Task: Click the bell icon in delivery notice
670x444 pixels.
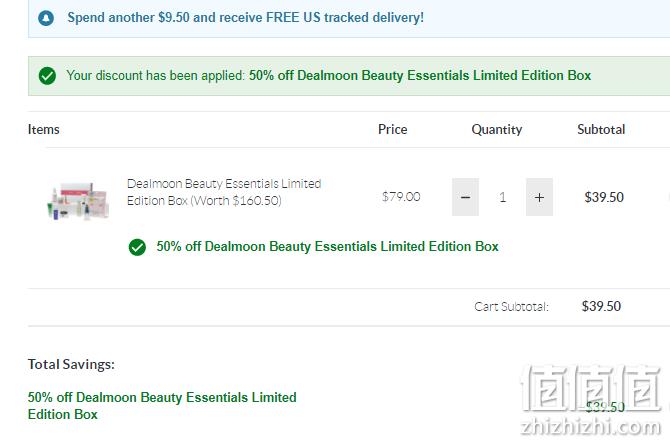Action: click(46, 18)
